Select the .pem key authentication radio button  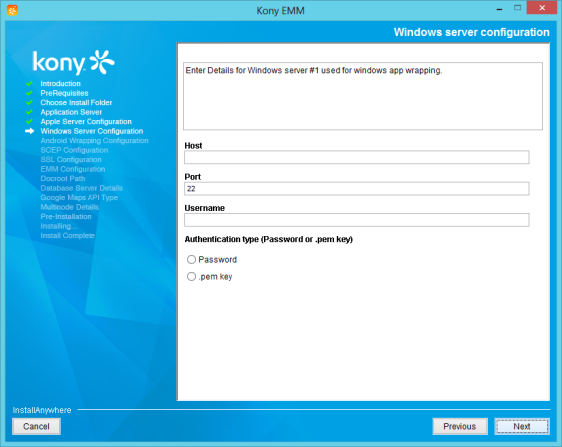coord(191,276)
